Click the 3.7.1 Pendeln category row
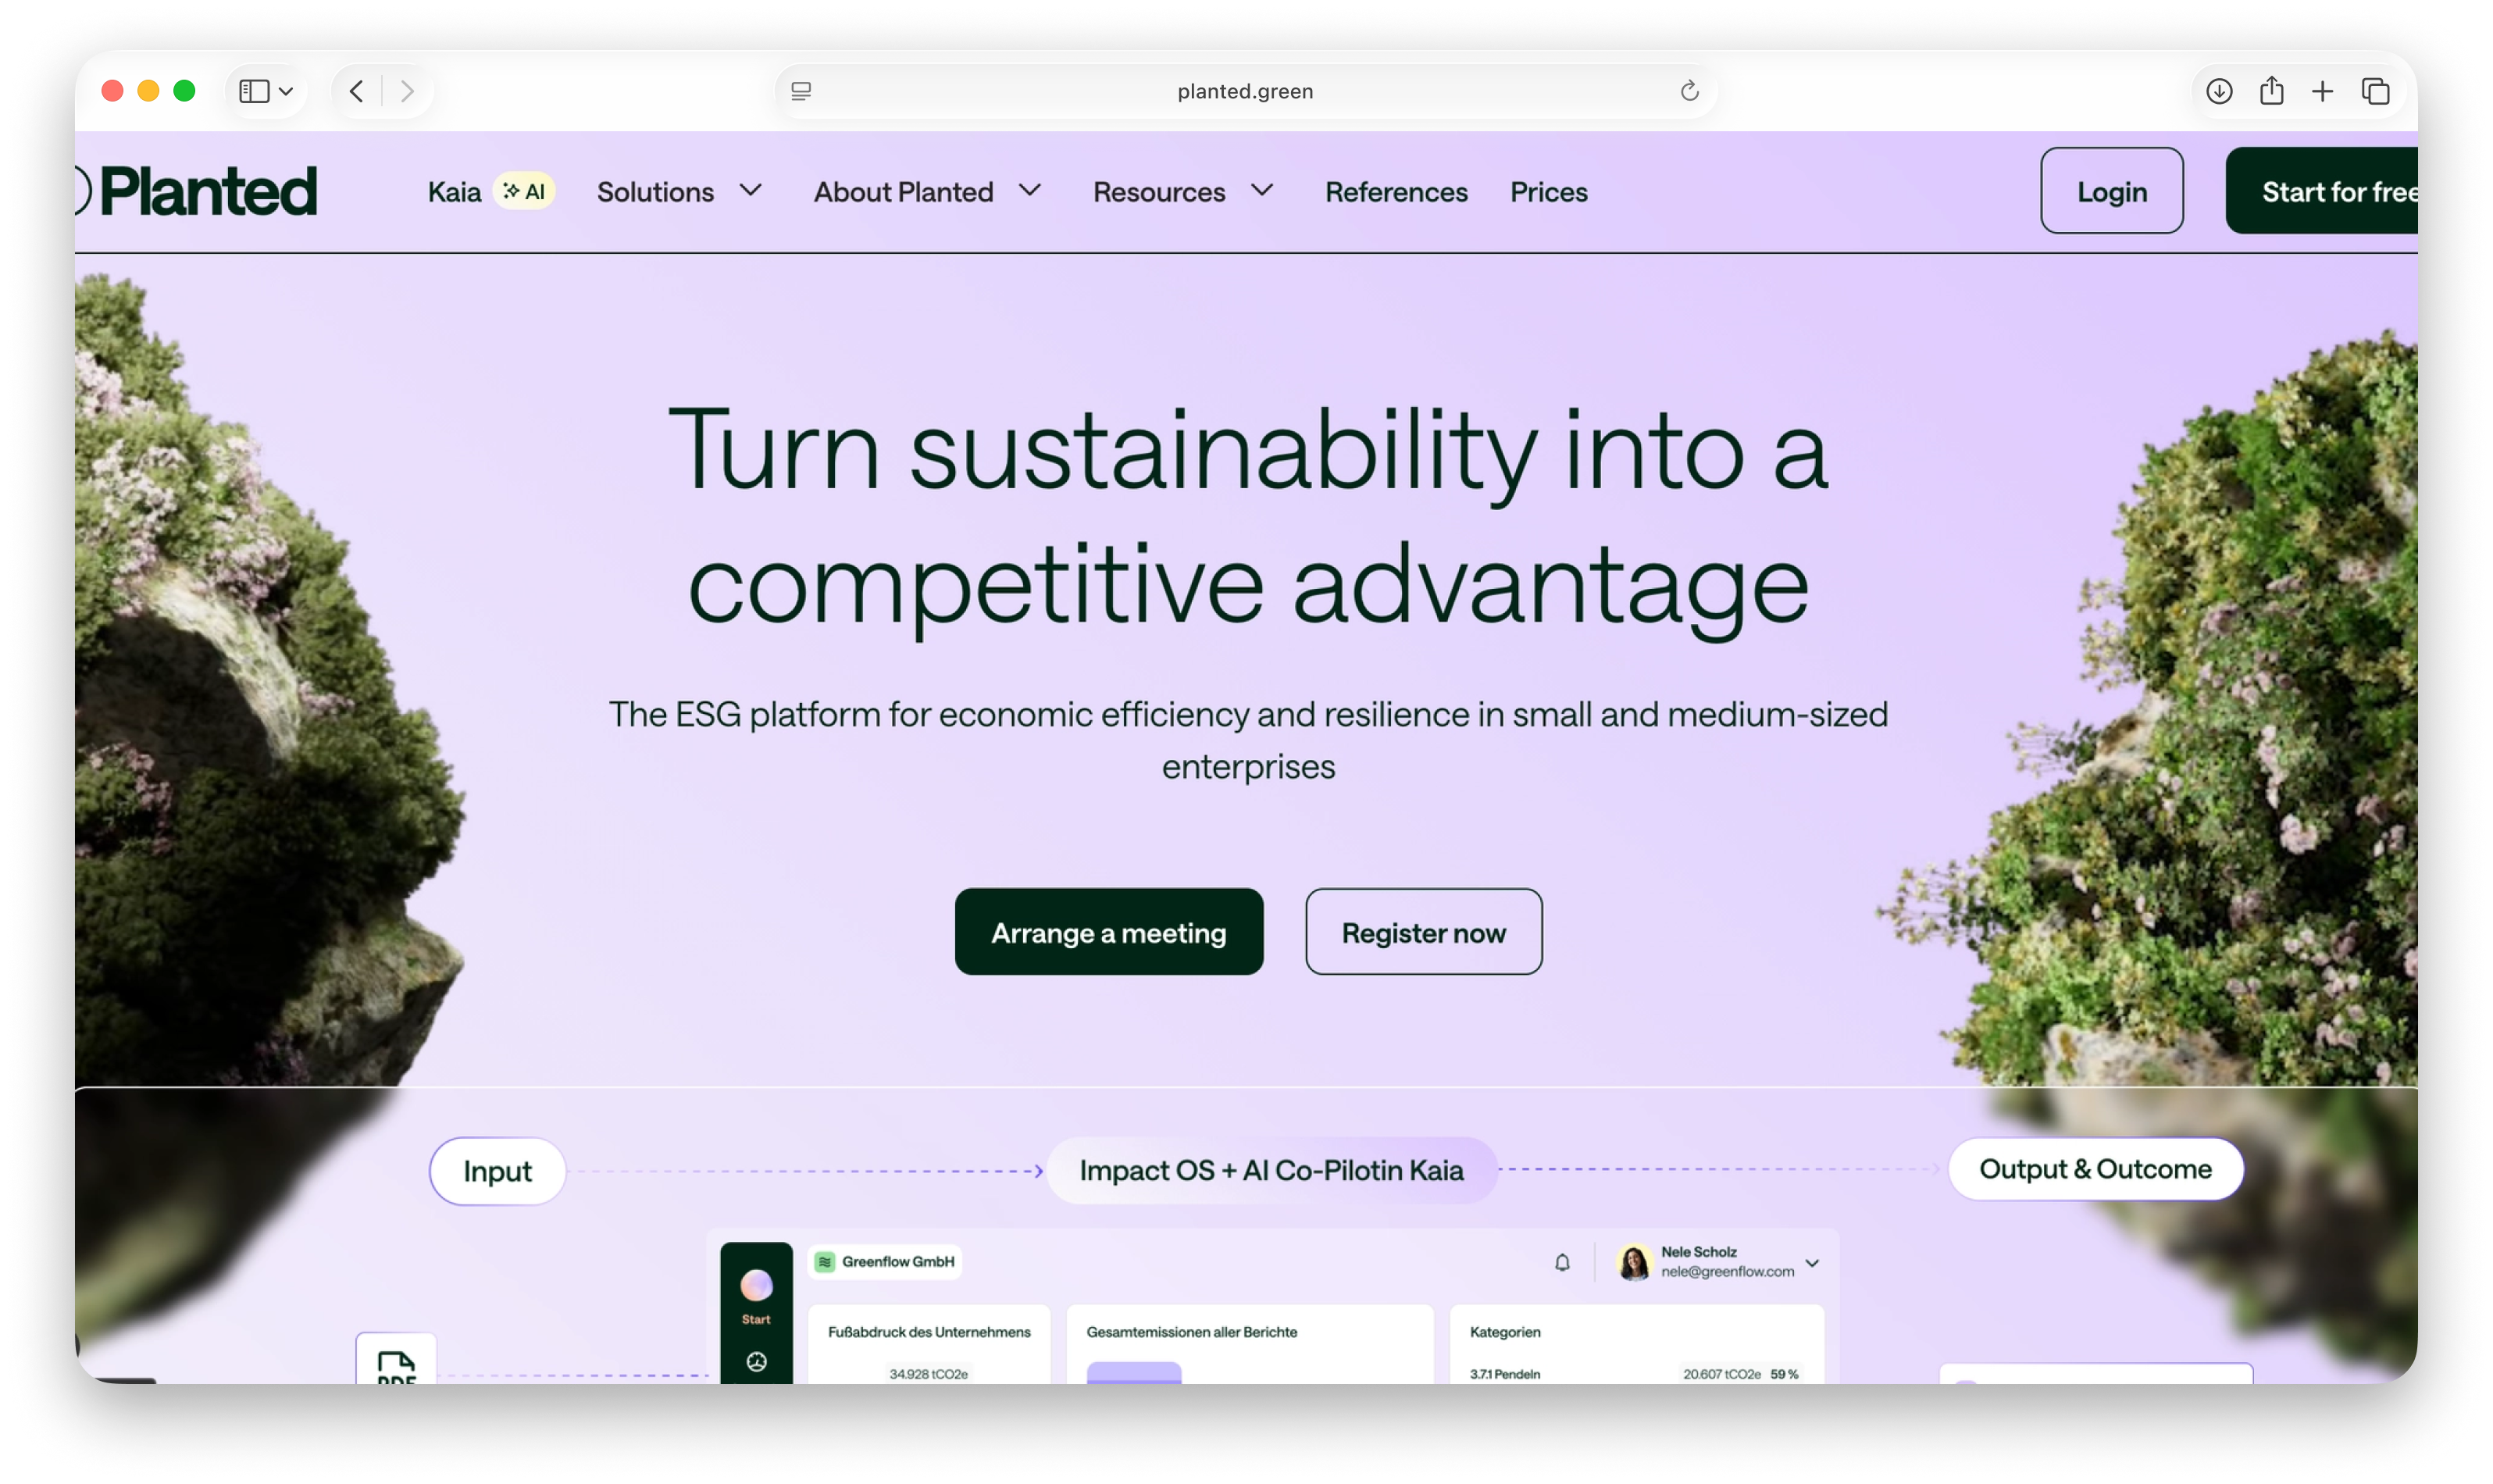 1634,1373
